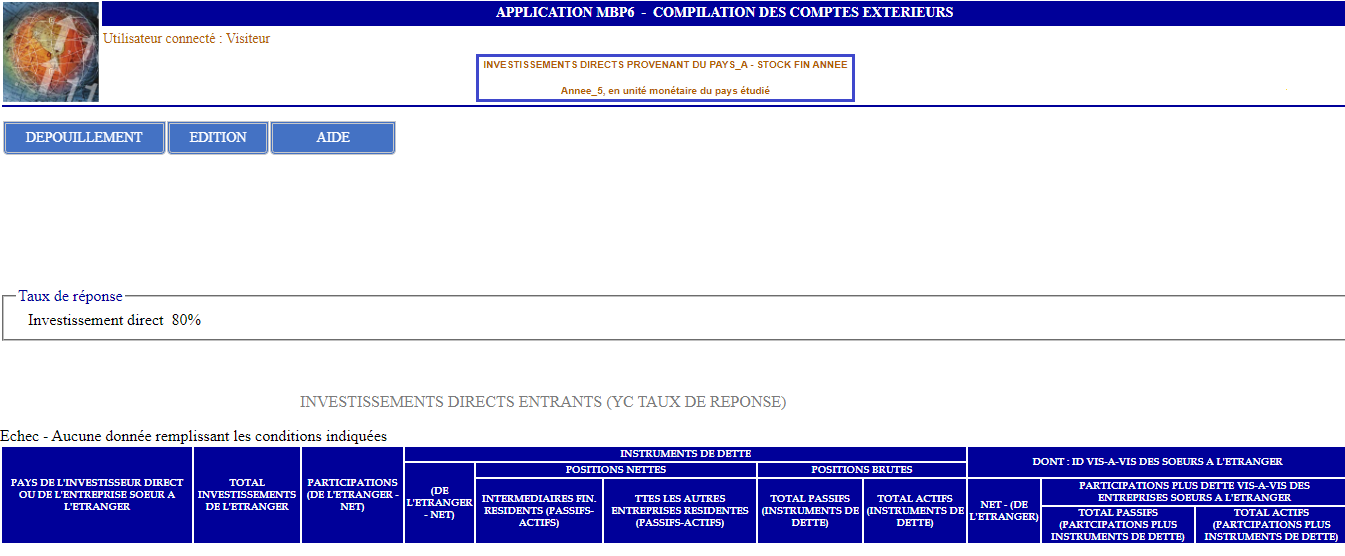Click 'Investissements directs entrants' section heading
The height and width of the screenshot is (556, 1345).
tap(543, 402)
